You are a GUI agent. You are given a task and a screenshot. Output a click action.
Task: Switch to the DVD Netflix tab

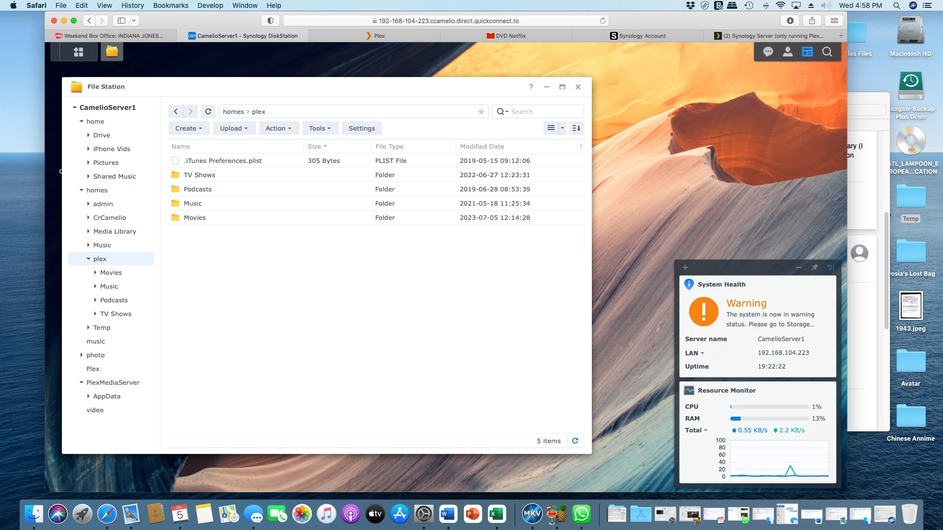click(x=506, y=35)
